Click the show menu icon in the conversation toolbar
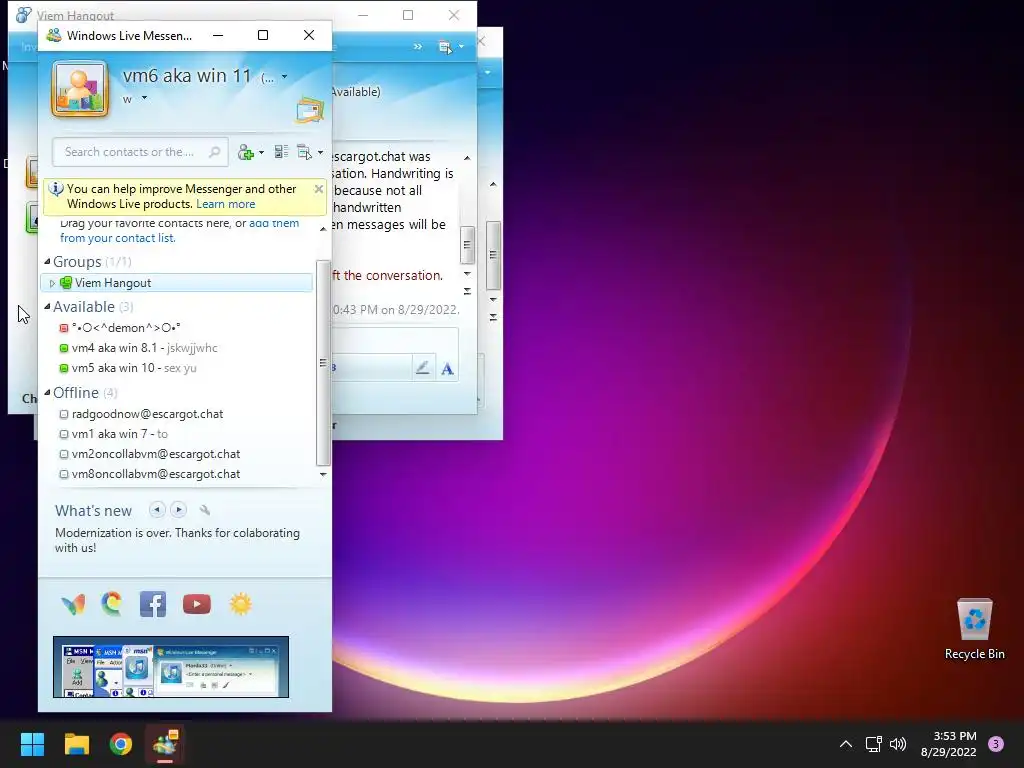The image size is (1024, 768). pyautogui.click(x=445, y=47)
